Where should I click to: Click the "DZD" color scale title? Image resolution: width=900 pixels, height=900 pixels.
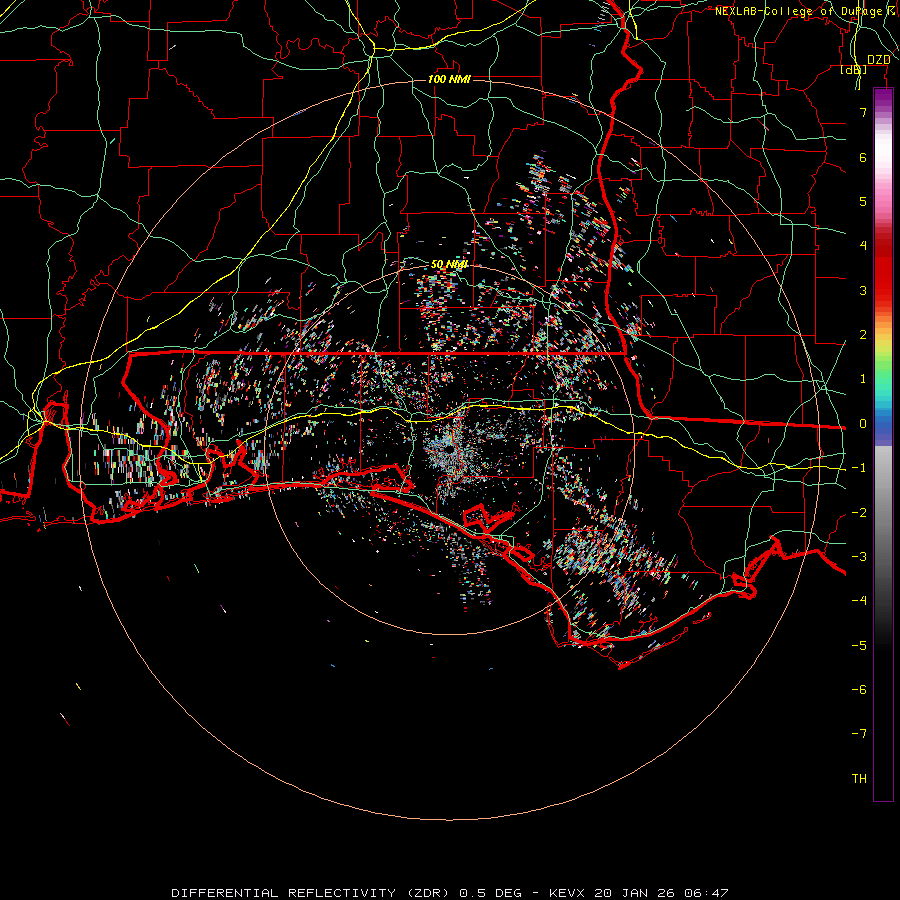pos(878,60)
